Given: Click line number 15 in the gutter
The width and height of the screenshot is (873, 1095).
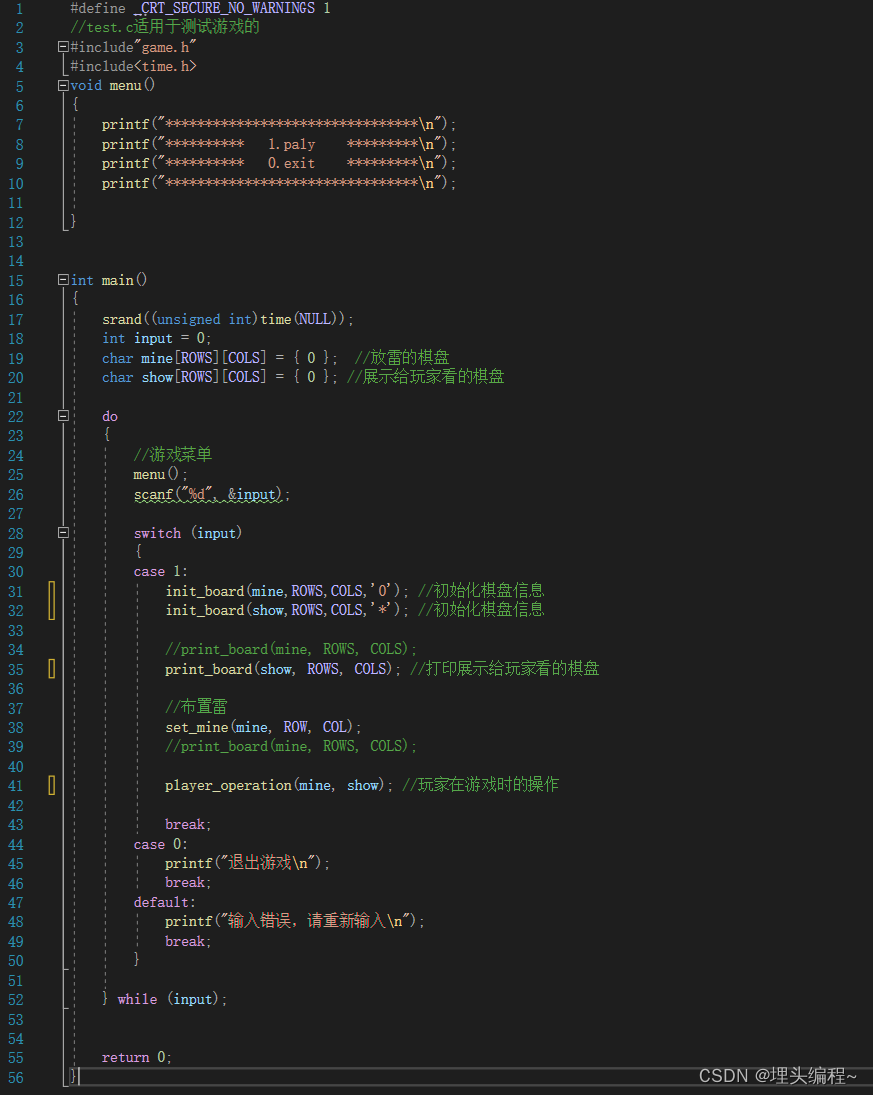Looking at the screenshot, I should tap(15, 281).
